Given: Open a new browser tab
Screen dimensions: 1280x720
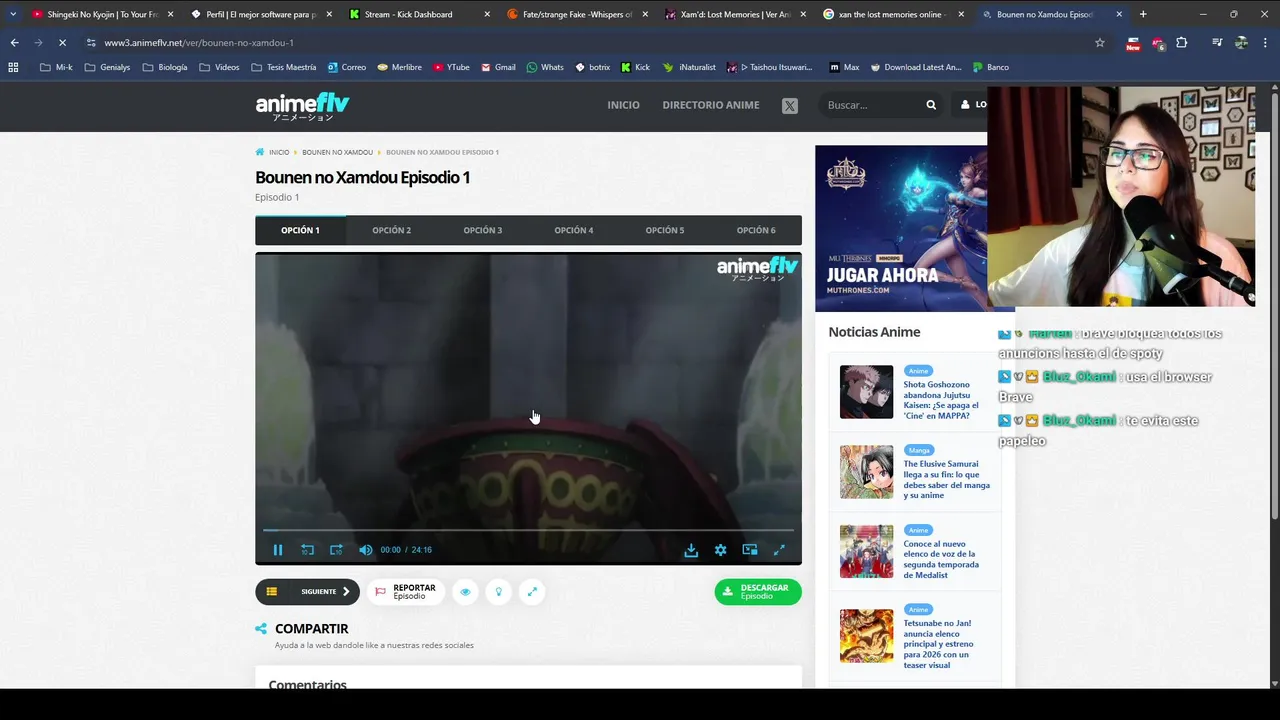Looking at the screenshot, I should pos(1143,14).
